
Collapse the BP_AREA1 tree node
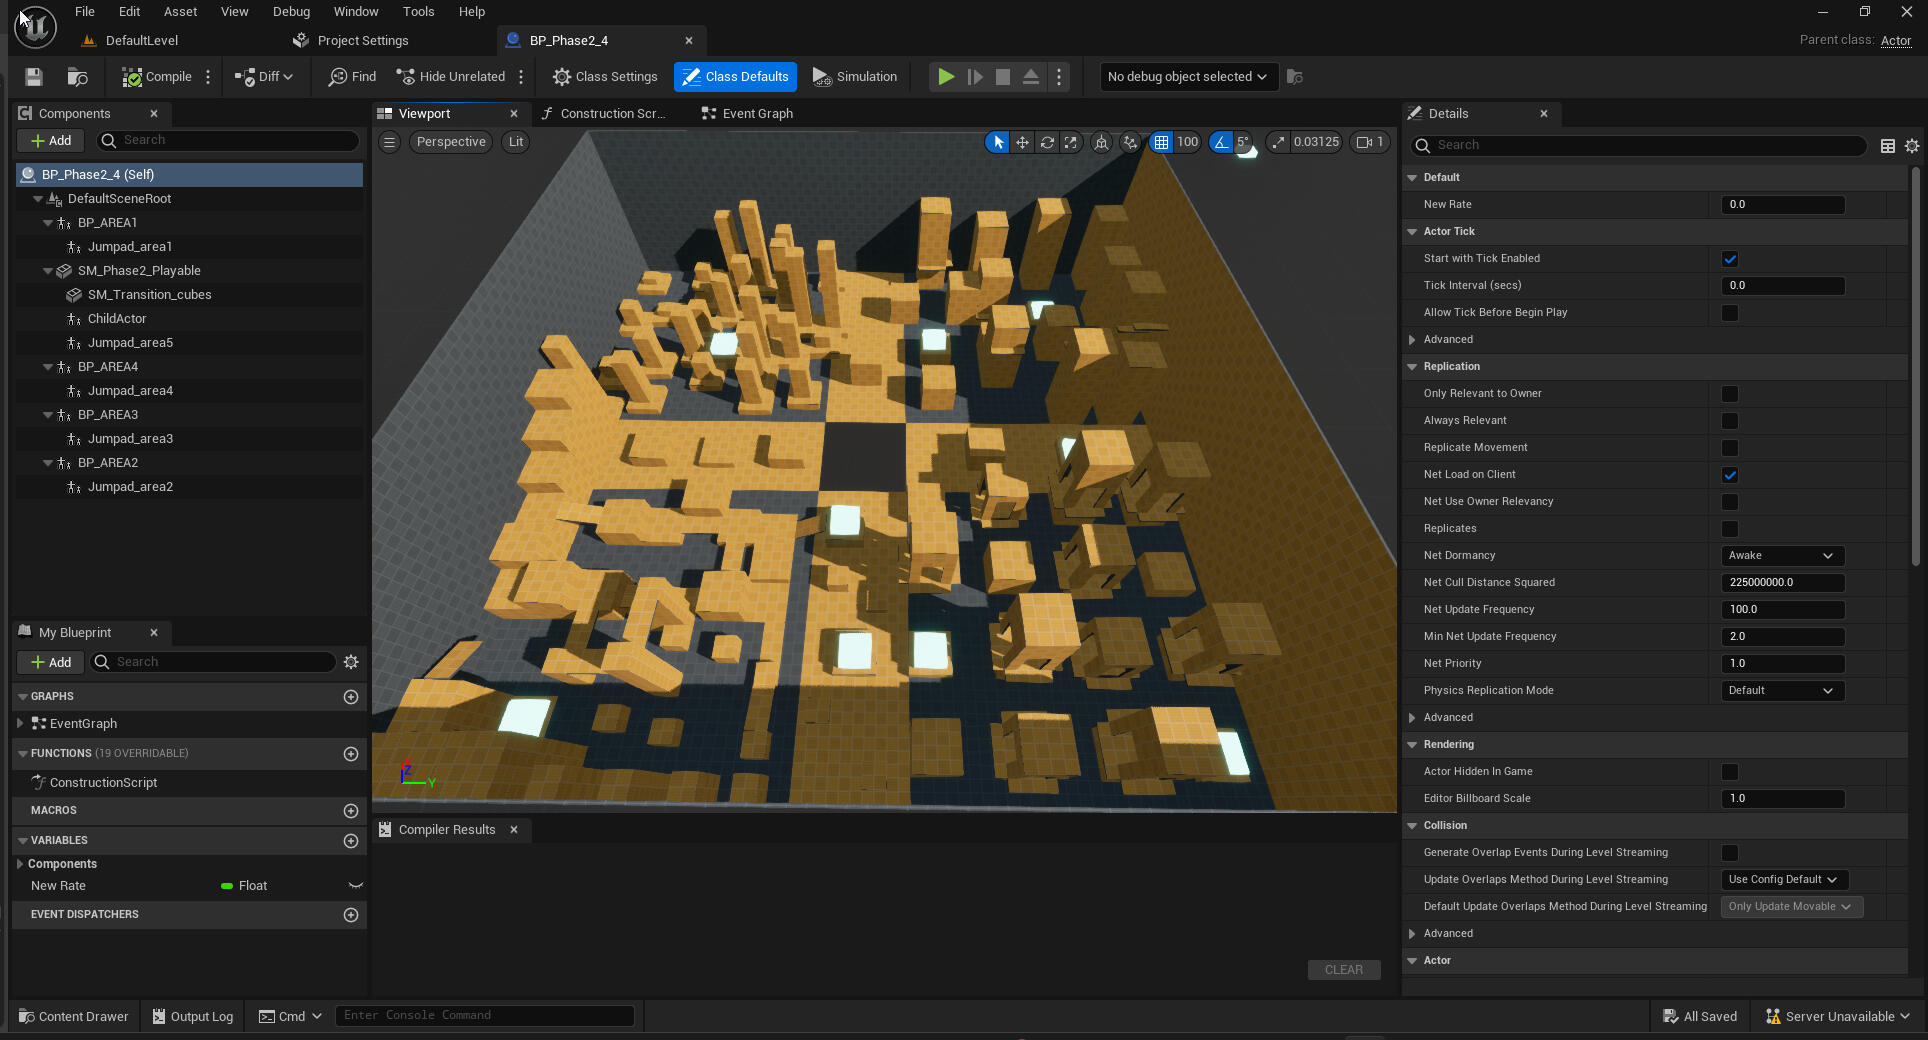(x=48, y=223)
